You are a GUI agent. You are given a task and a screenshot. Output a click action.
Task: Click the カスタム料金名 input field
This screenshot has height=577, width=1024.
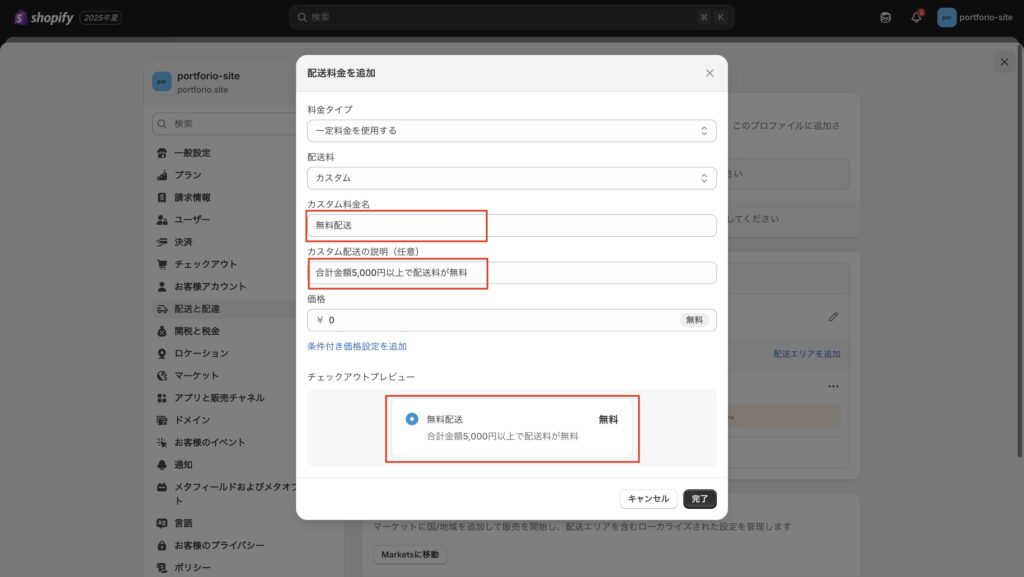pos(511,225)
